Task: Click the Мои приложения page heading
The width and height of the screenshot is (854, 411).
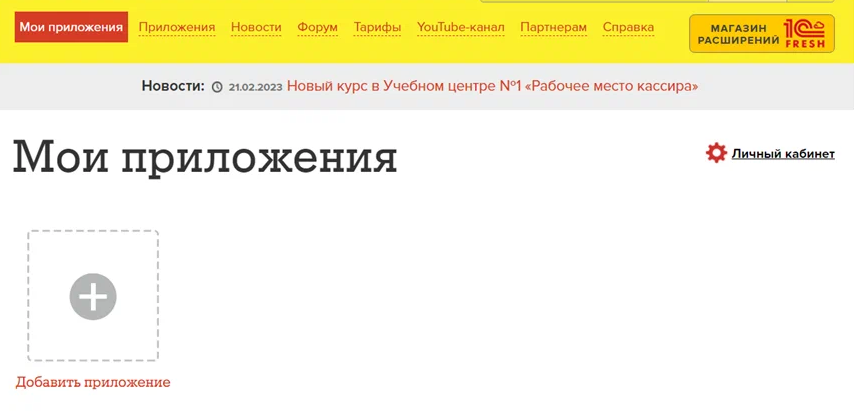Action: tap(205, 157)
